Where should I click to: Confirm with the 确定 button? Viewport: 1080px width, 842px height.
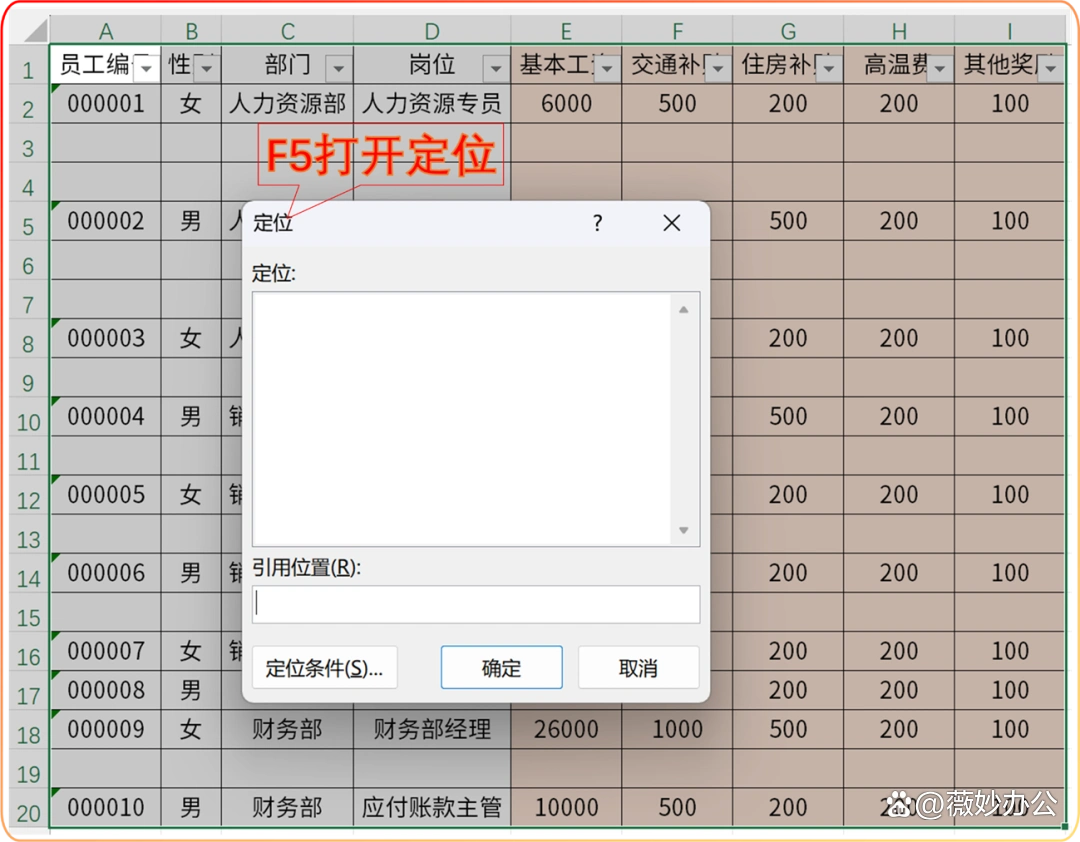point(501,667)
